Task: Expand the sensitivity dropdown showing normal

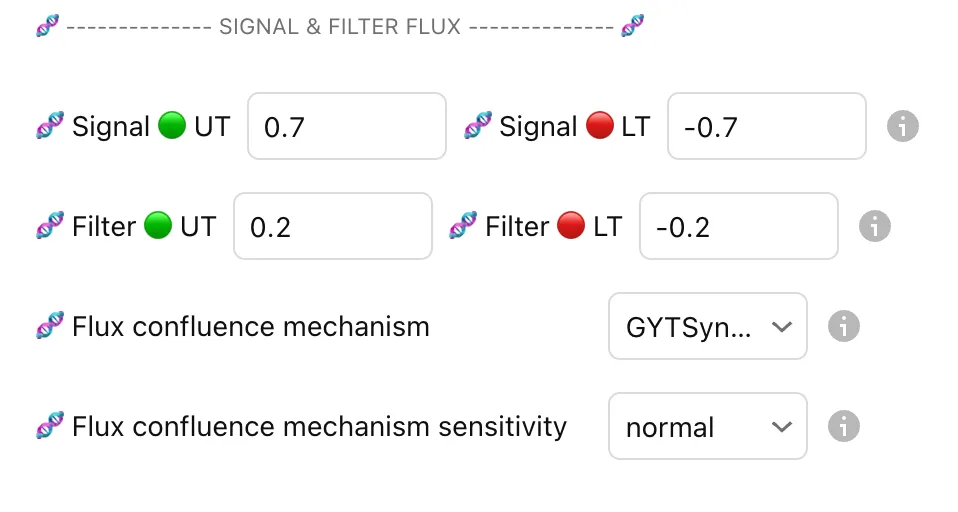Action: (x=707, y=426)
